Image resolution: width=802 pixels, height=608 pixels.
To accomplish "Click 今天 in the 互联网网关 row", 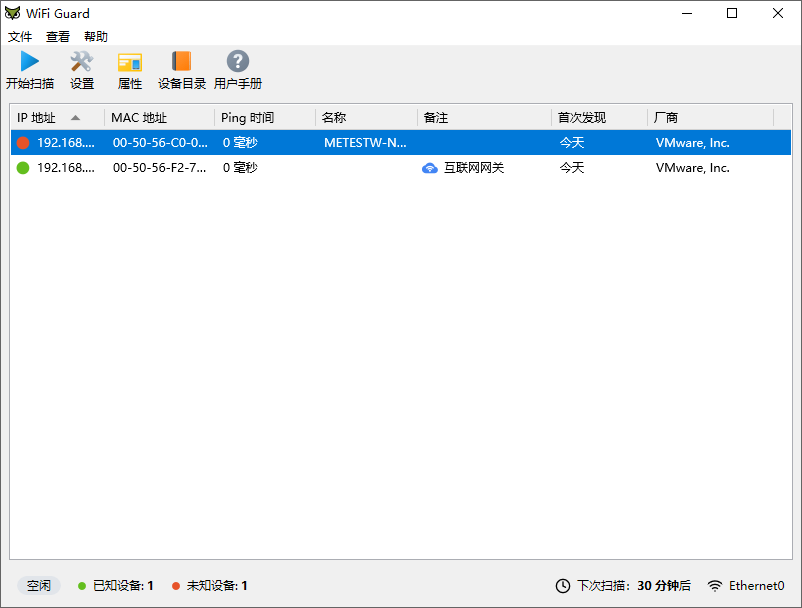I will (572, 168).
